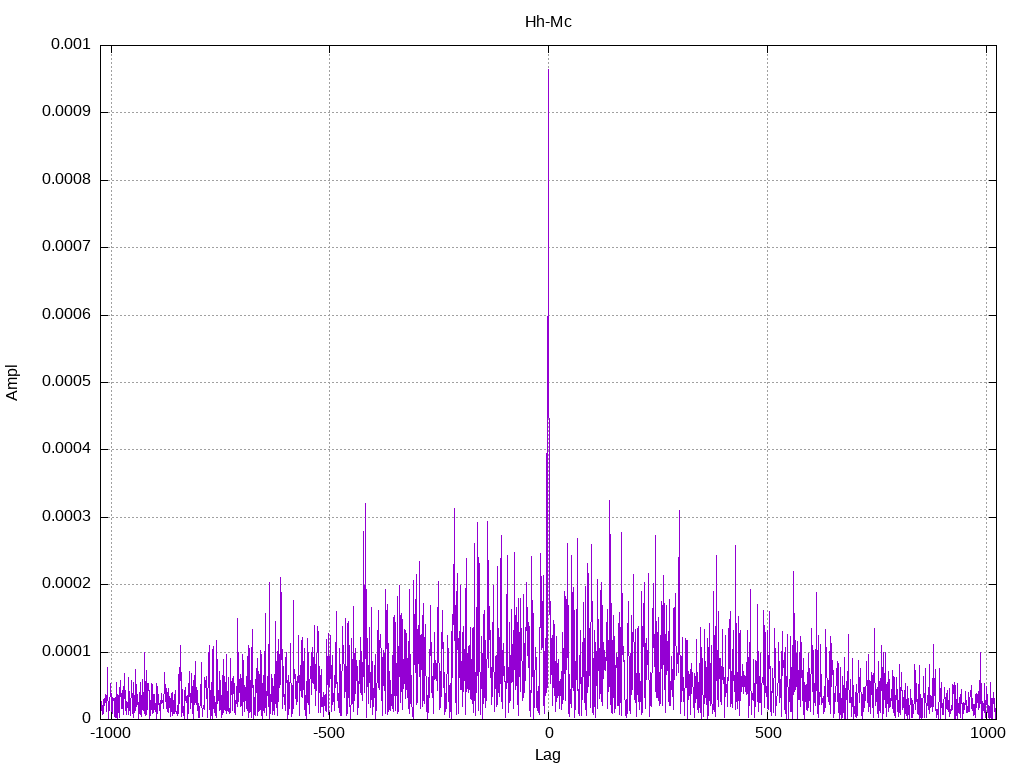Screen dimensions: 1024x768
Task: Click the 0 x-axis tick label
Action: (548, 734)
